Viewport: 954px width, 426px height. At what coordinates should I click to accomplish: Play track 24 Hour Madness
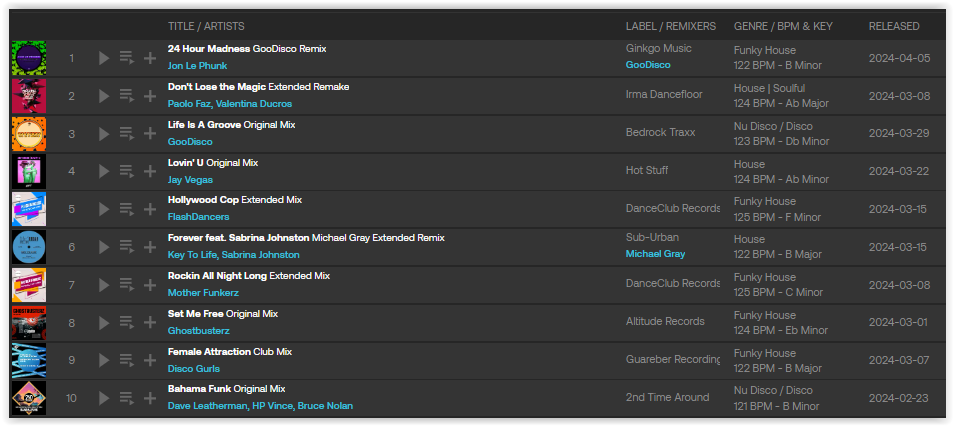tap(104, 58)
